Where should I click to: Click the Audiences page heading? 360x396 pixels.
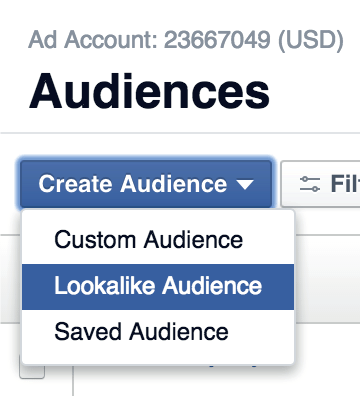click(149, 91)
